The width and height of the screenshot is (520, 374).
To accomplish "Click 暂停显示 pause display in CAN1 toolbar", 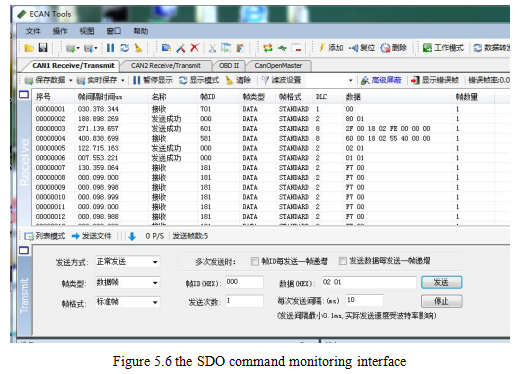I will (x=153, y=80).
